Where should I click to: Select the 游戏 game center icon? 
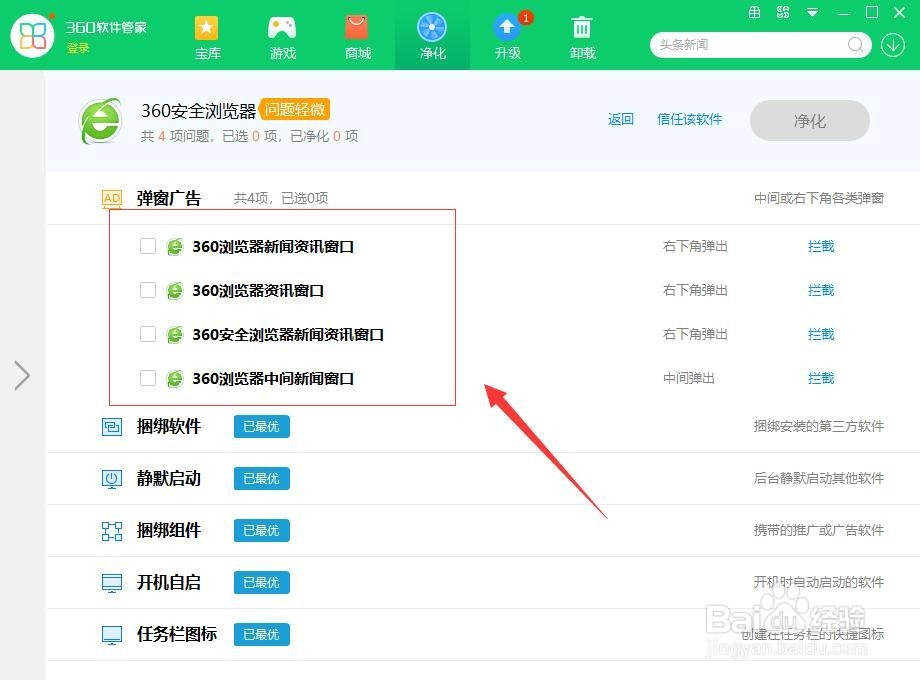point(282,29)
